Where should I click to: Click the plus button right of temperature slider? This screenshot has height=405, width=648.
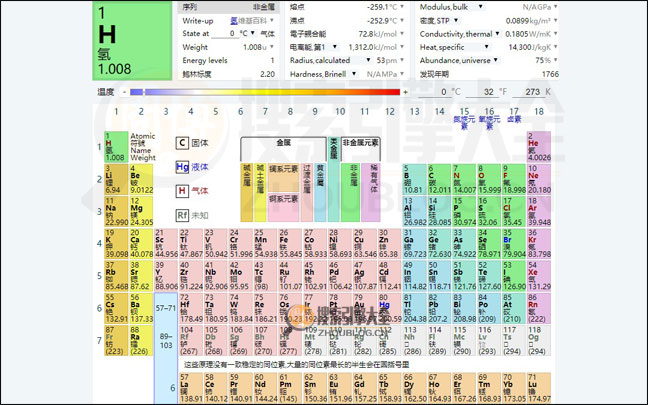pos(405,92)
